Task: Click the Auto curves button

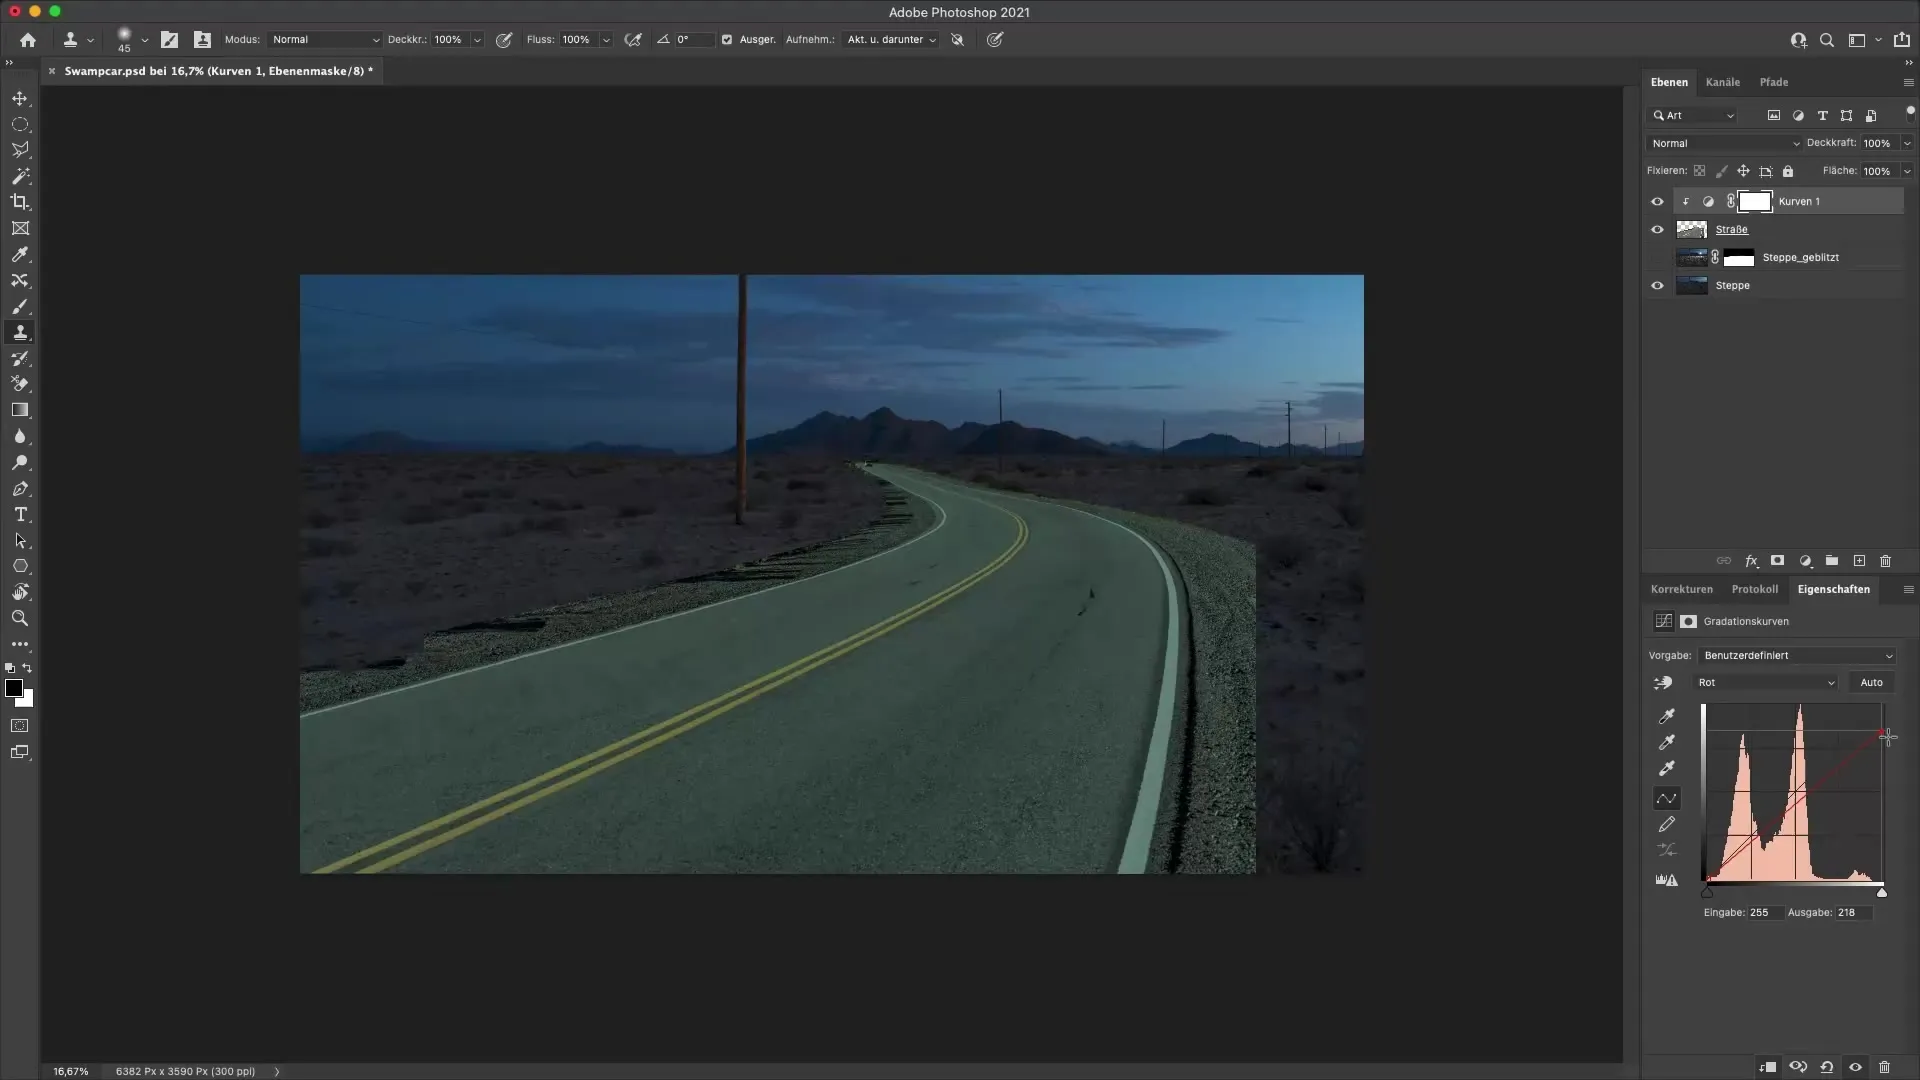Action: (1871, 682)
